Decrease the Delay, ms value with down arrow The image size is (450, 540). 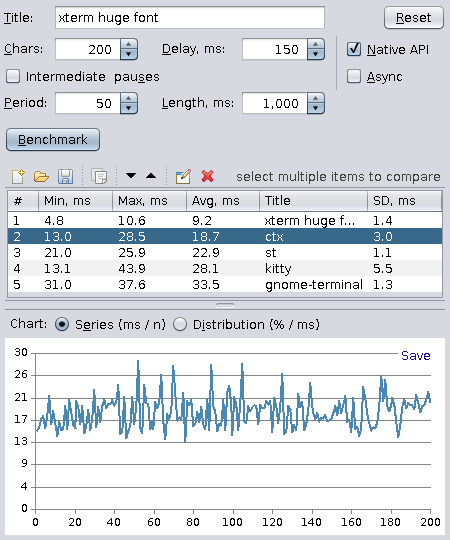point(316,54)
